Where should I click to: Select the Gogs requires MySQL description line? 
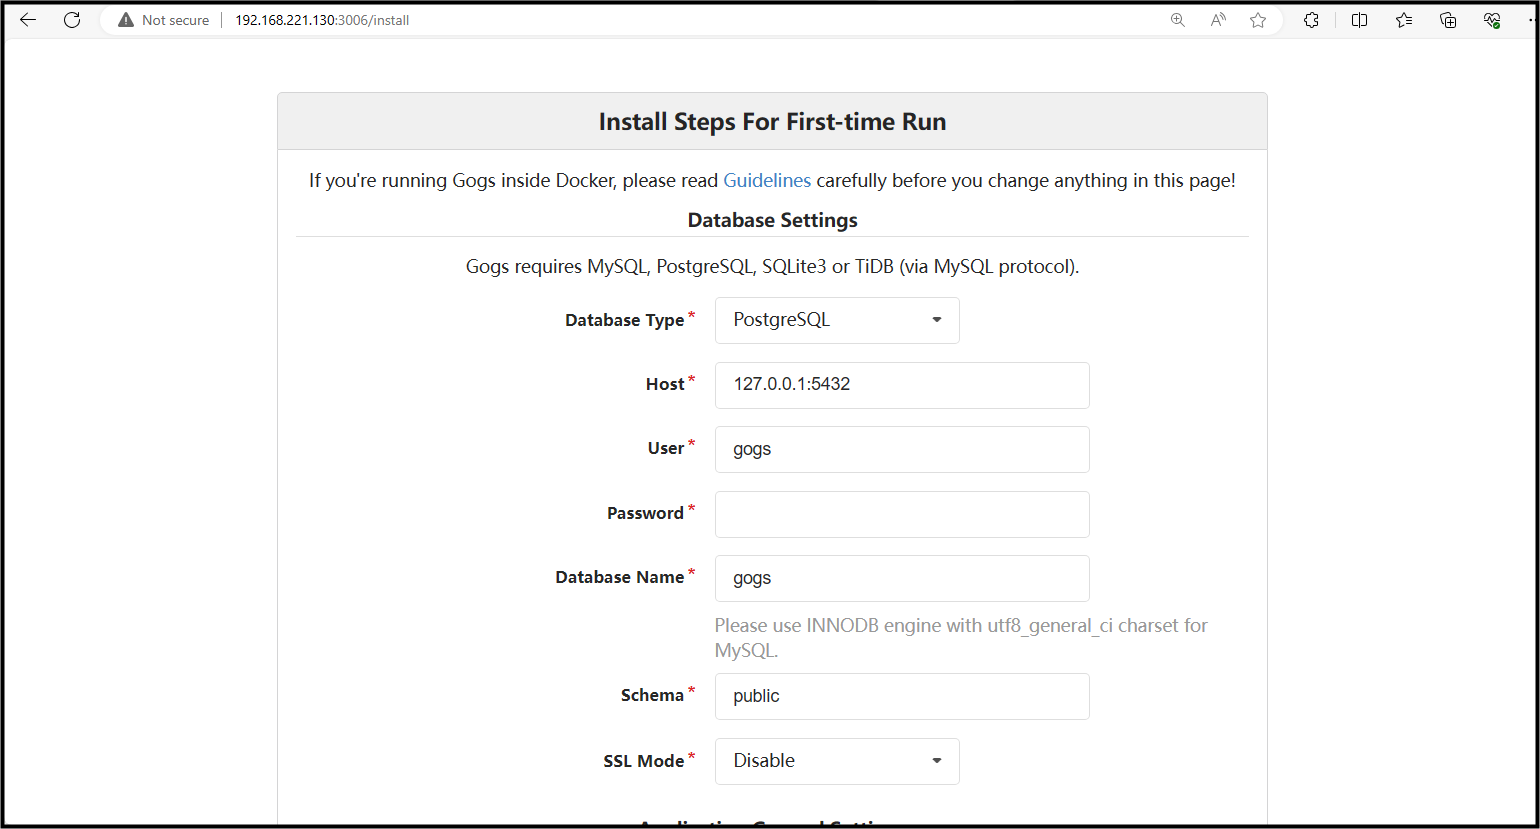(x=772, y=267)
